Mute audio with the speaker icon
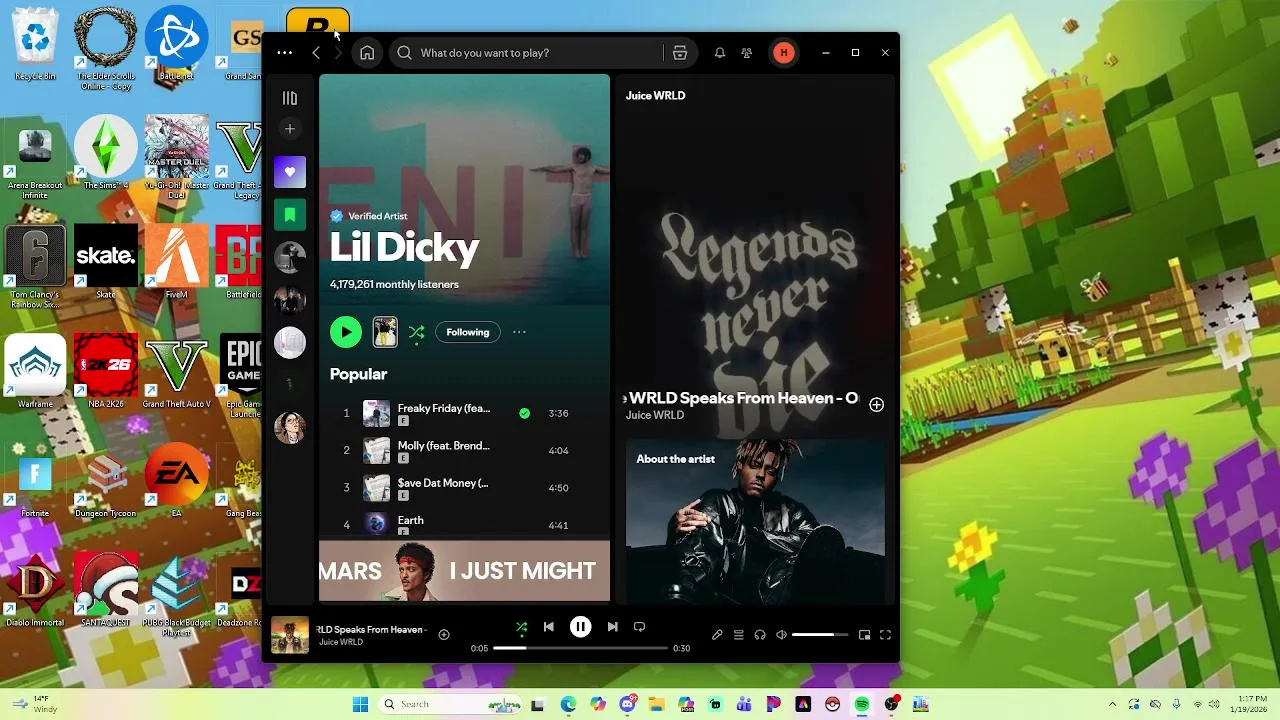 pyautogui.click(x=782, y=635)
